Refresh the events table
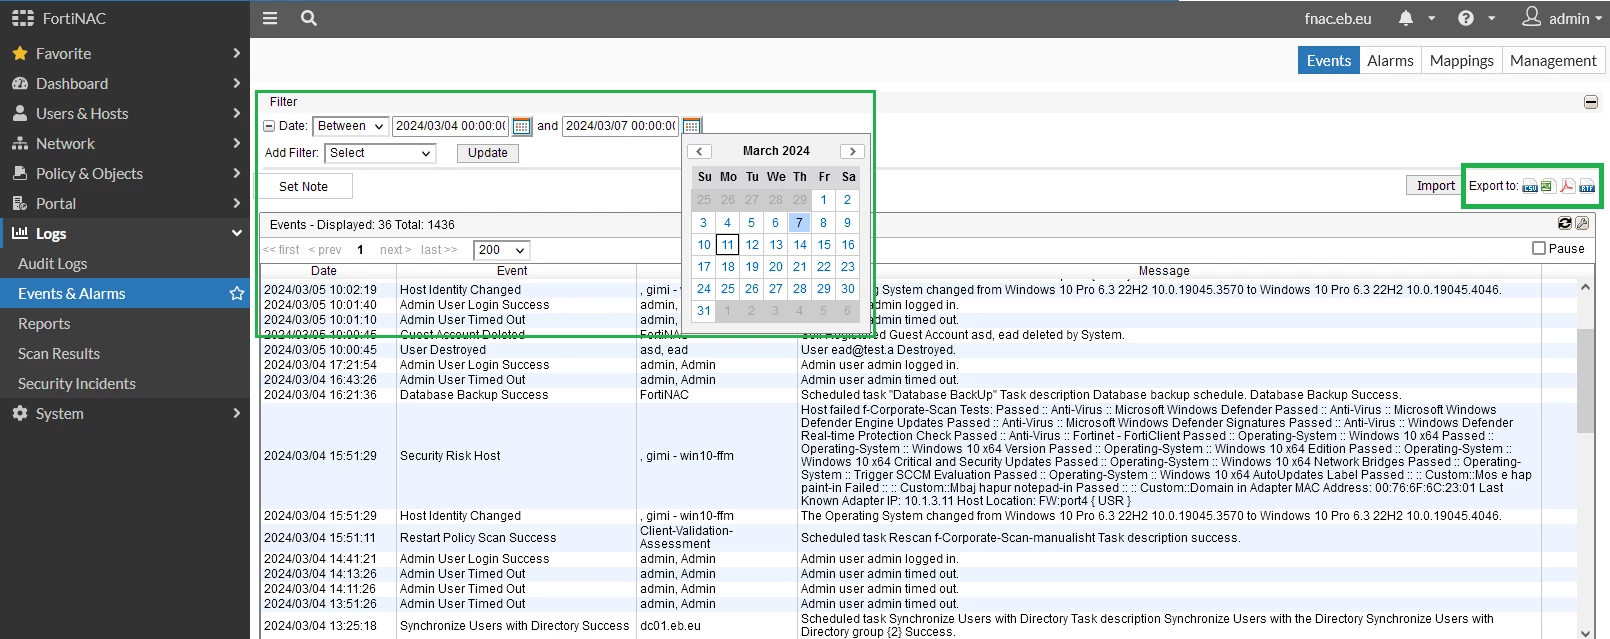1610x639 pixels. [x=1565, y=224]
